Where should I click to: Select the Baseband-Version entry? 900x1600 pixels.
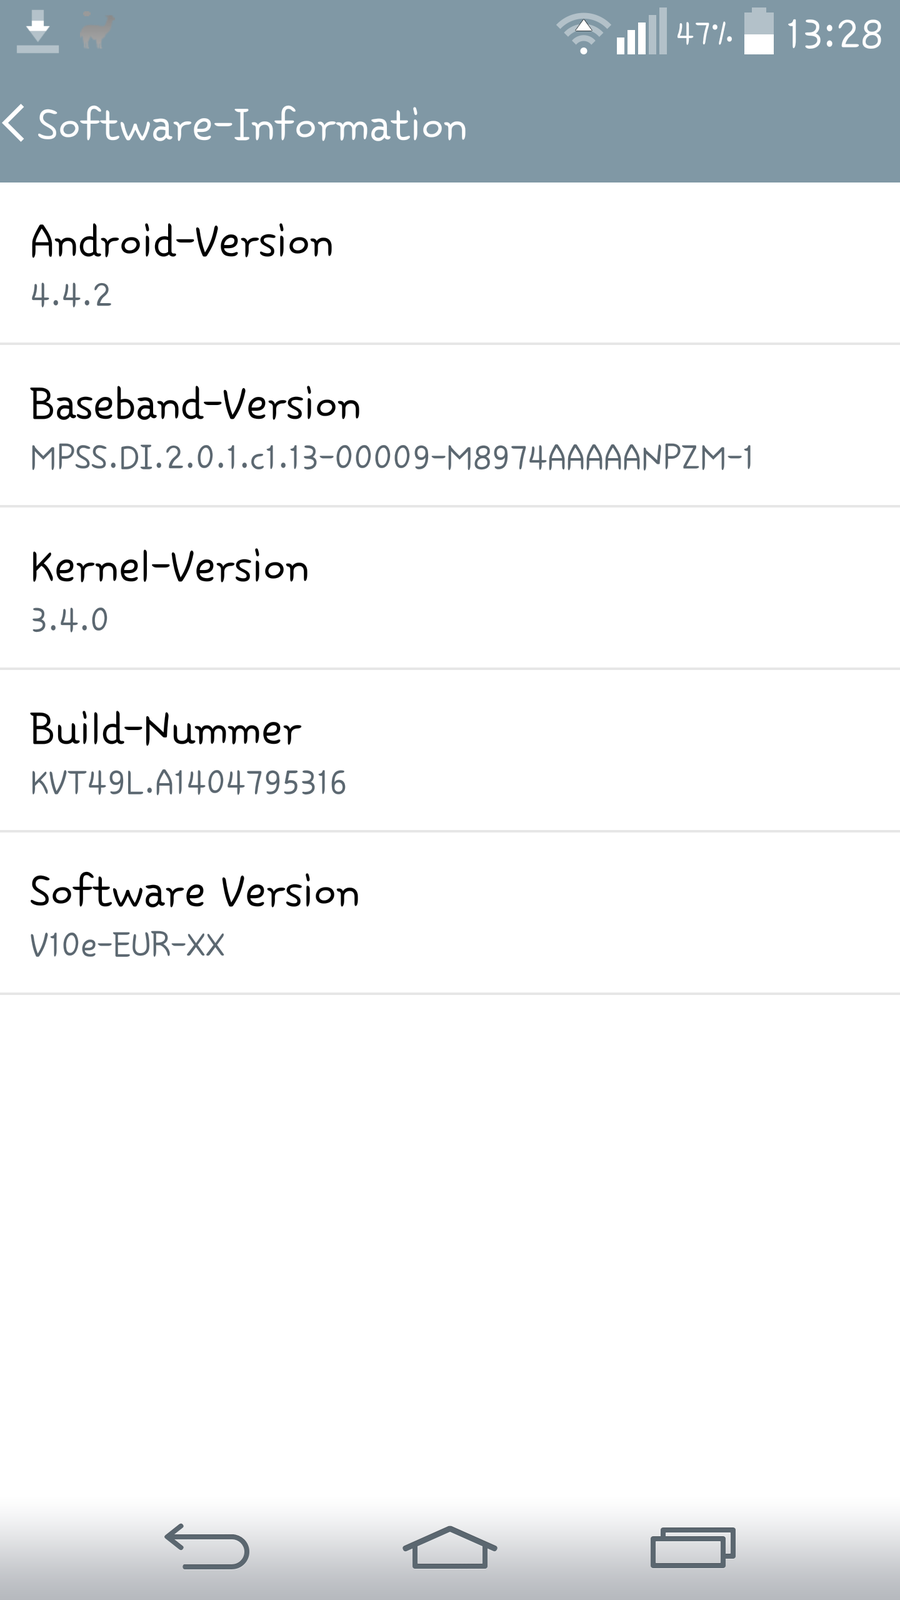(450, 427)
